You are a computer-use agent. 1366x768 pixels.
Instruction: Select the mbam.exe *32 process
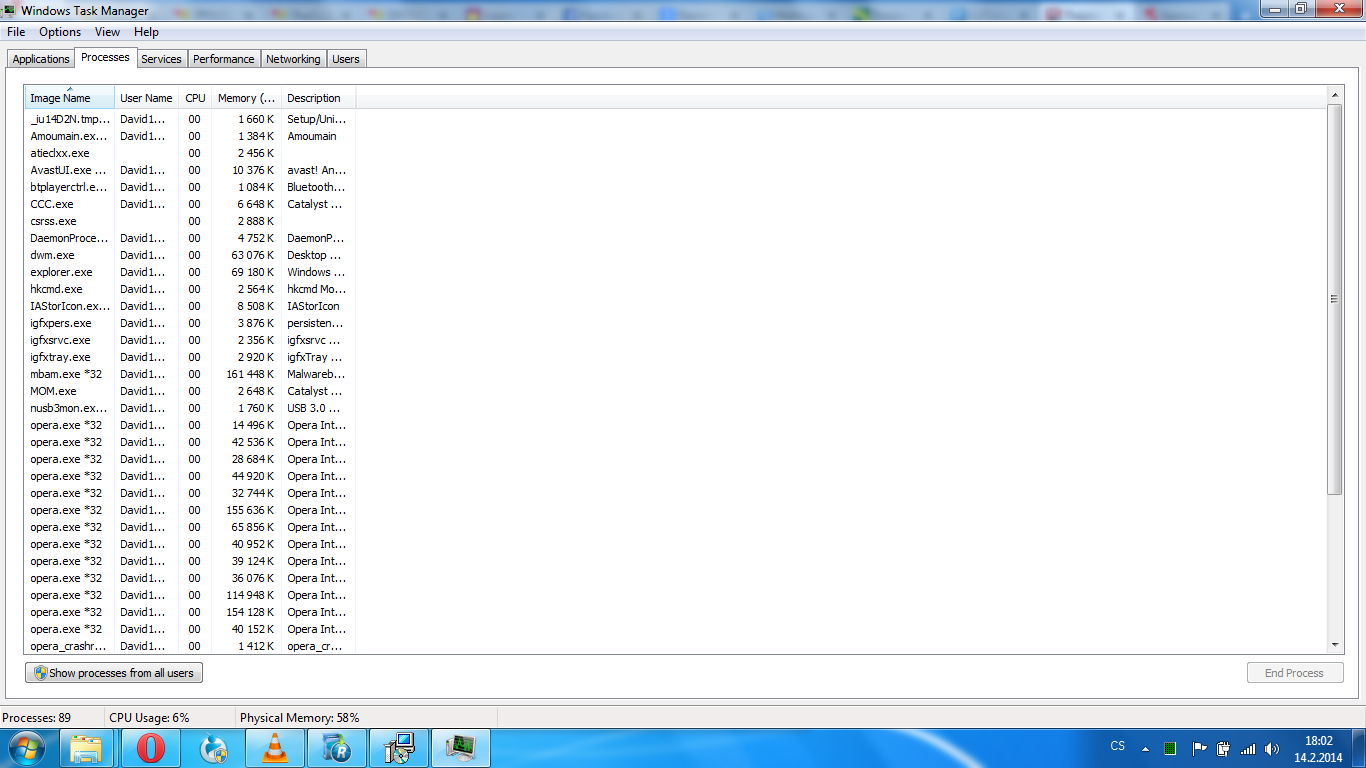pyautogui.click(x=190, y=374)
